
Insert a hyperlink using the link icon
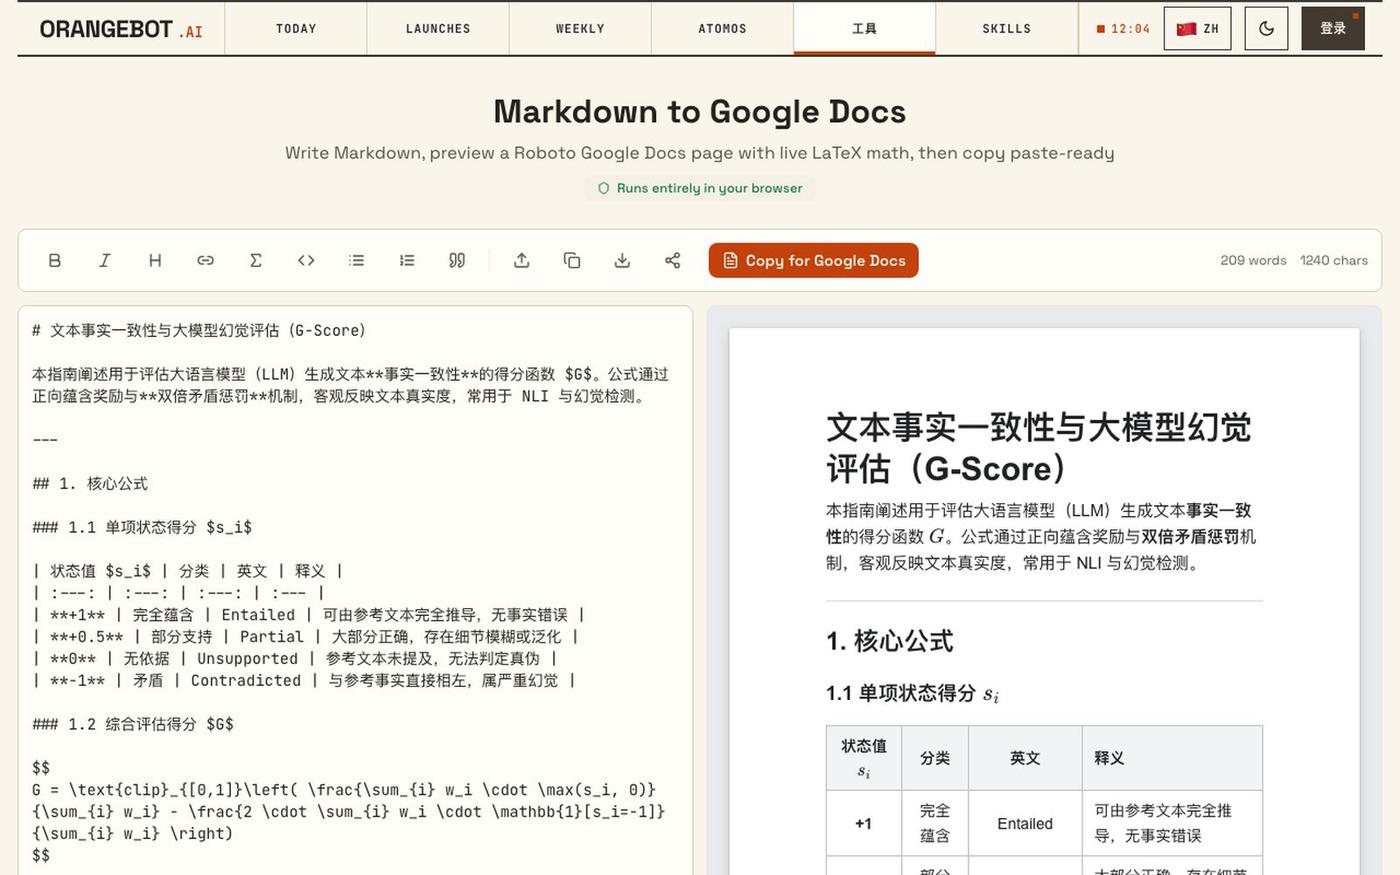pyautogui.click(x=205, y=260)
